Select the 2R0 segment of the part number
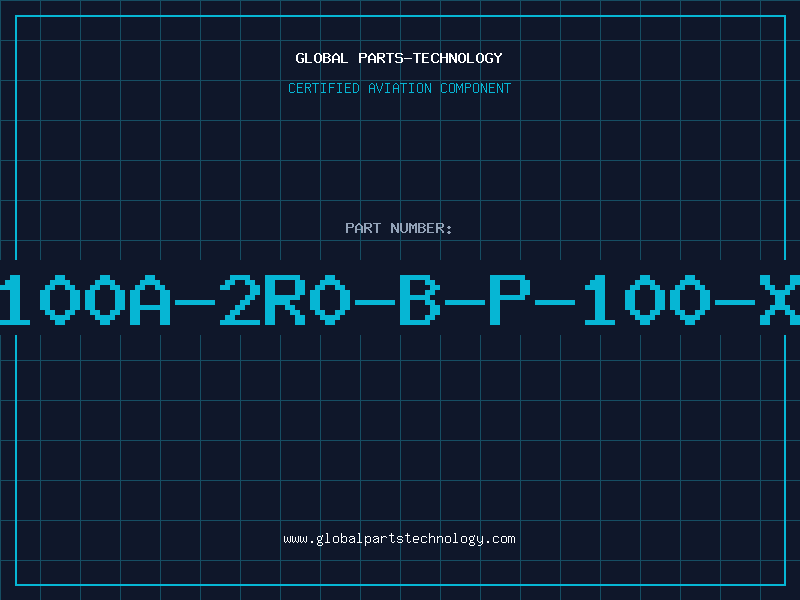This screenshot has width=800, height=600. point(285,300)
